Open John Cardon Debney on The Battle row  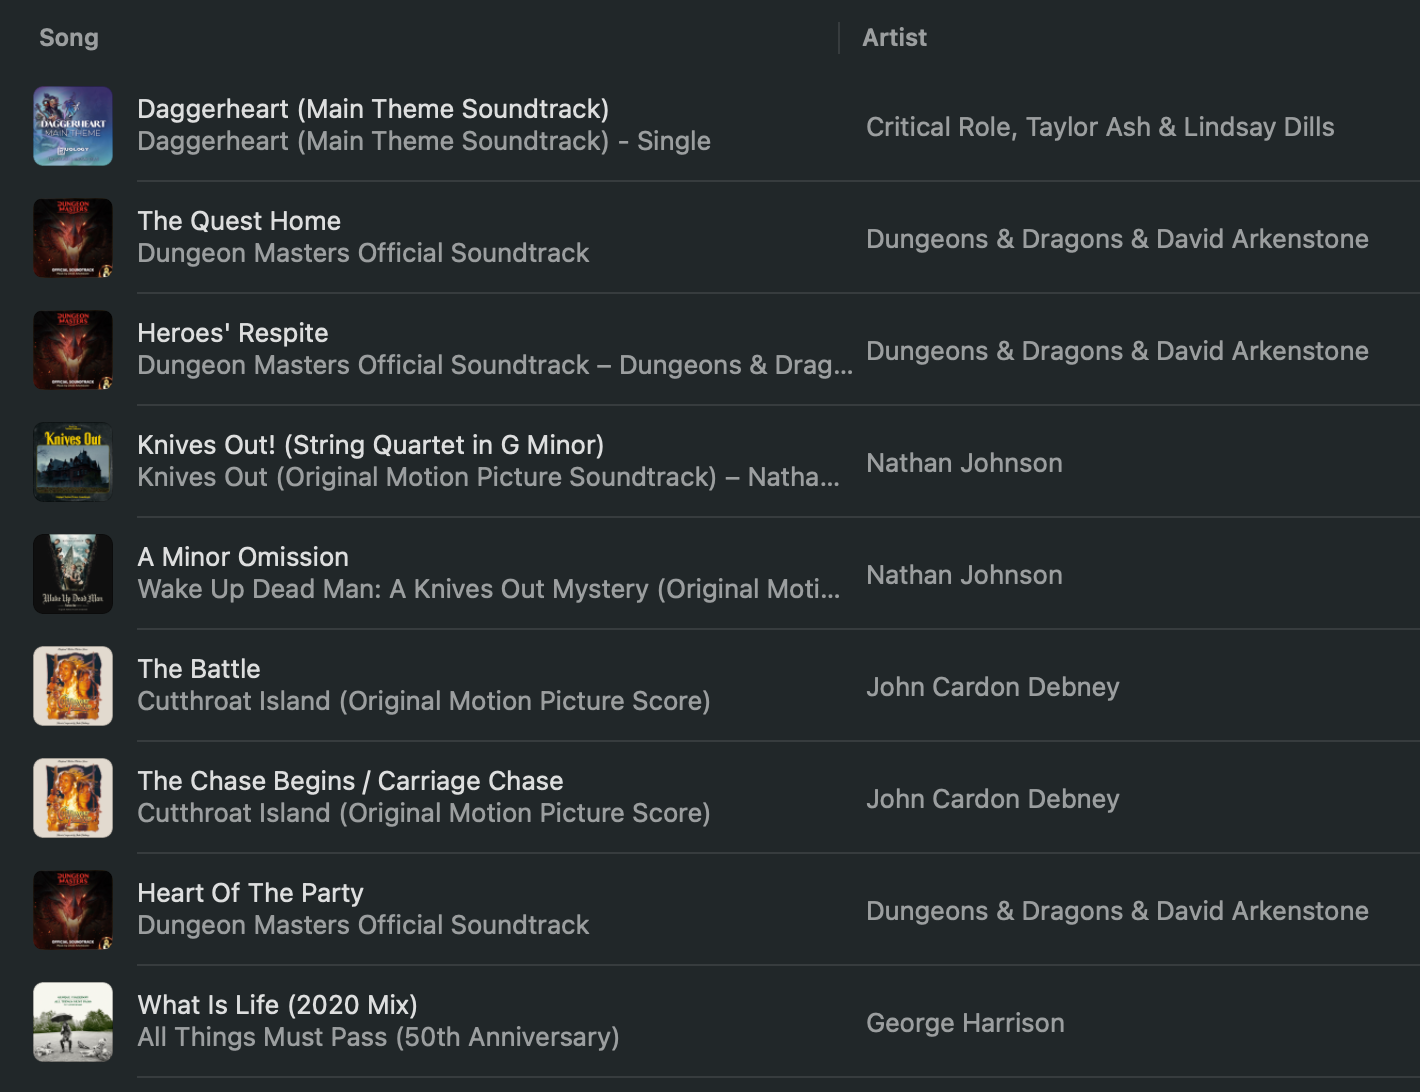click(x=992, y=687)
